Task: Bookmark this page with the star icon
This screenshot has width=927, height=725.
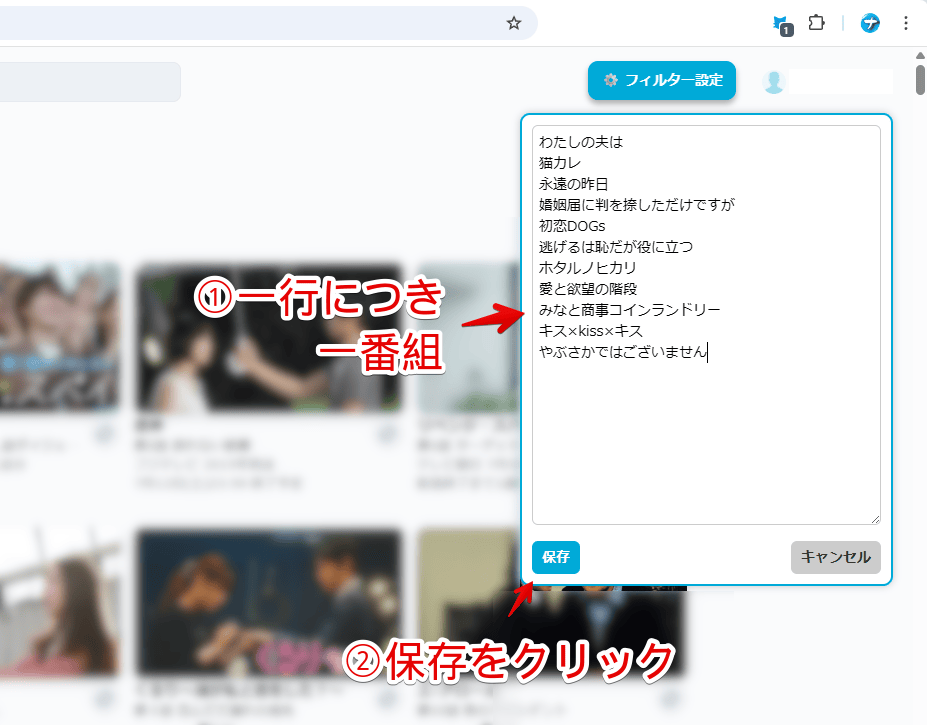Action: pos(514,23)
